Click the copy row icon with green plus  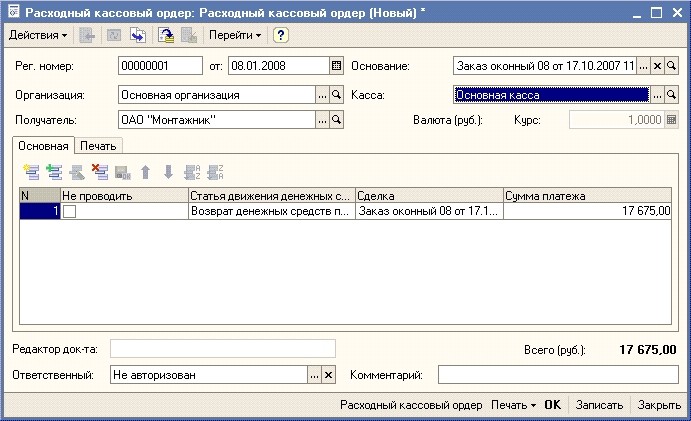pyautogui.click(x=54, y=171)
